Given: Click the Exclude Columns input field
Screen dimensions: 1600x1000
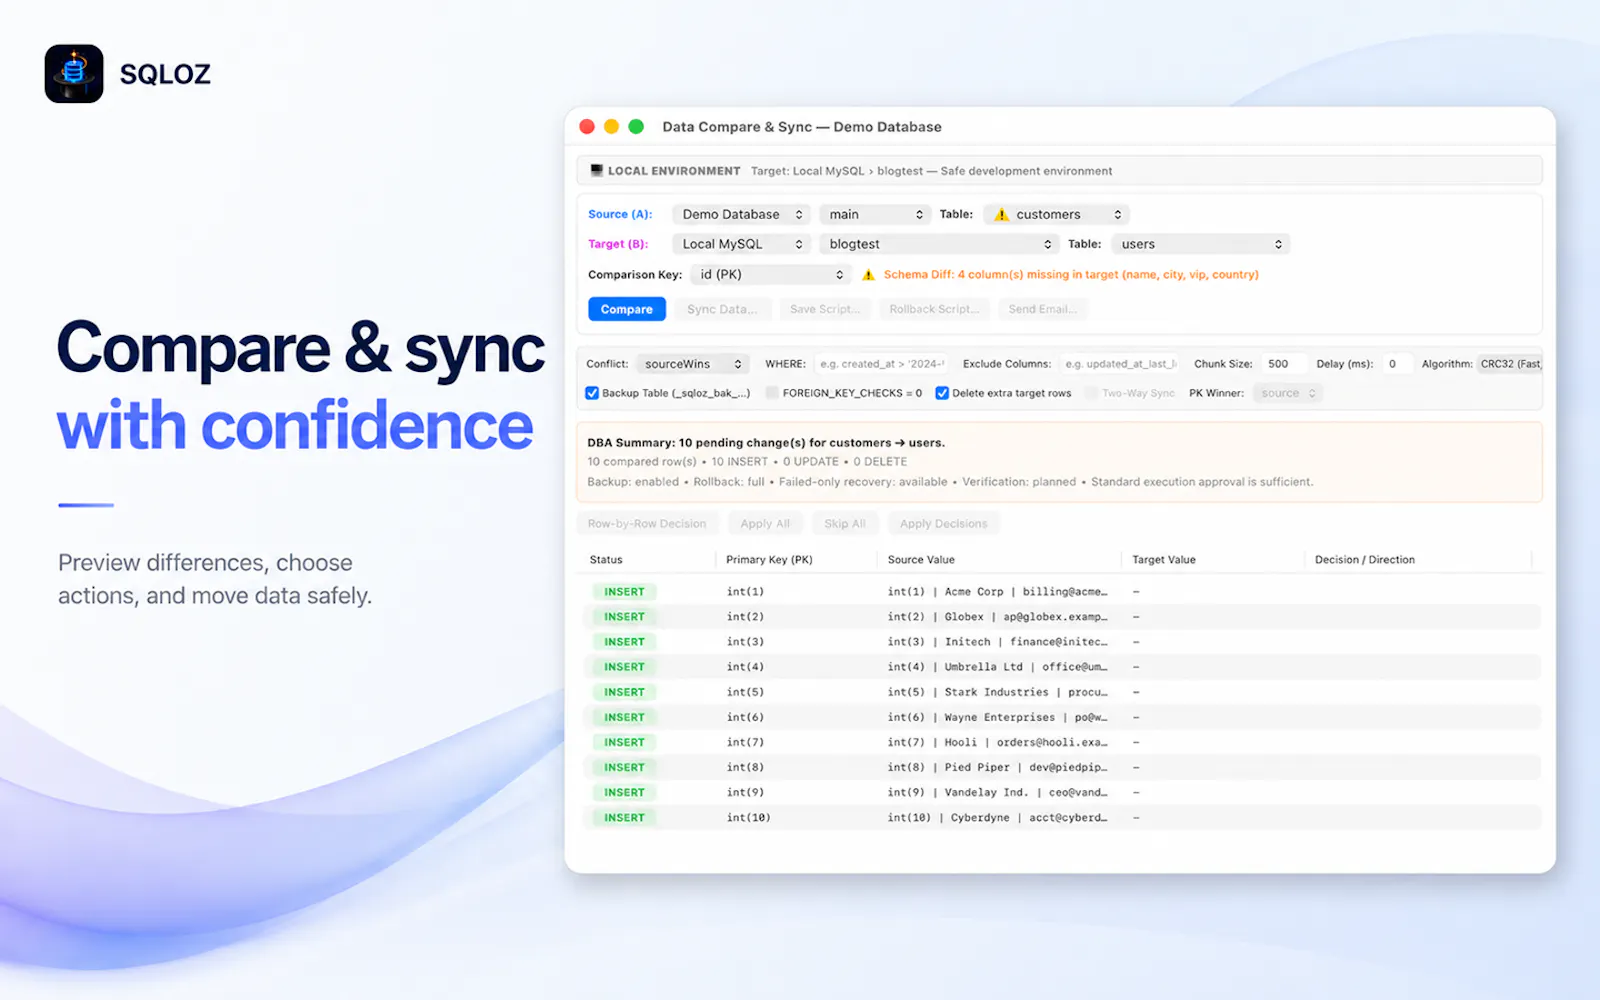Looking at the screenshot, I should click(x=1121, y=364).
